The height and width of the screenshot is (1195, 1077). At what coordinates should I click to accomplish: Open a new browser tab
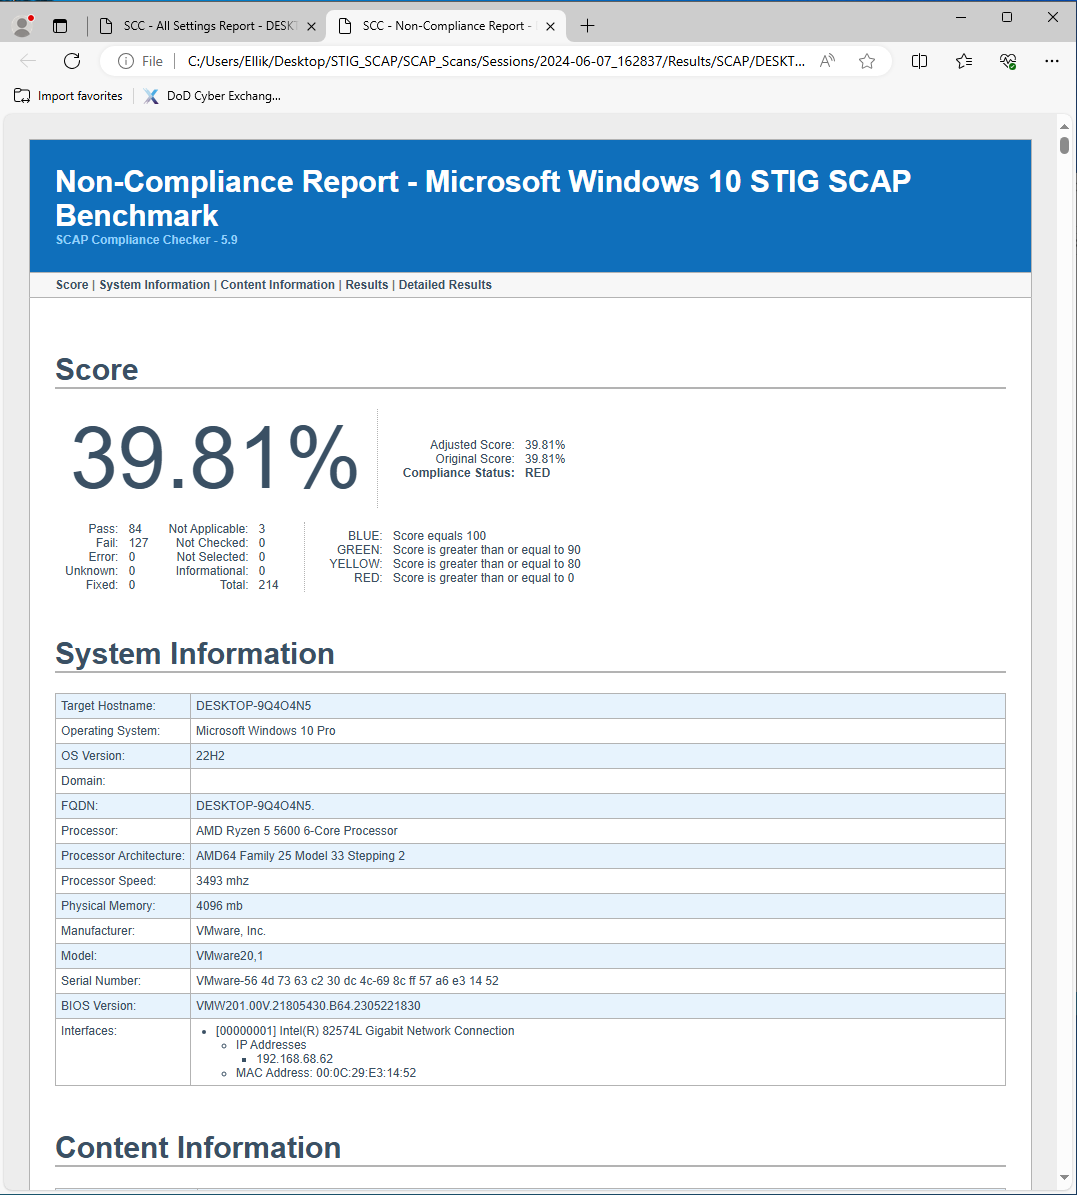(587, 25)
